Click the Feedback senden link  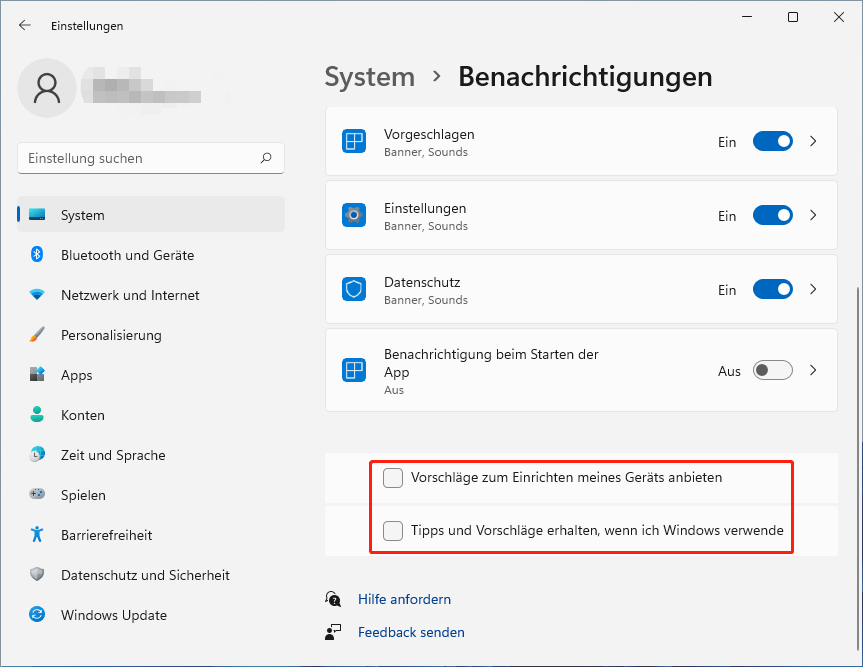[x=411, y=632]
